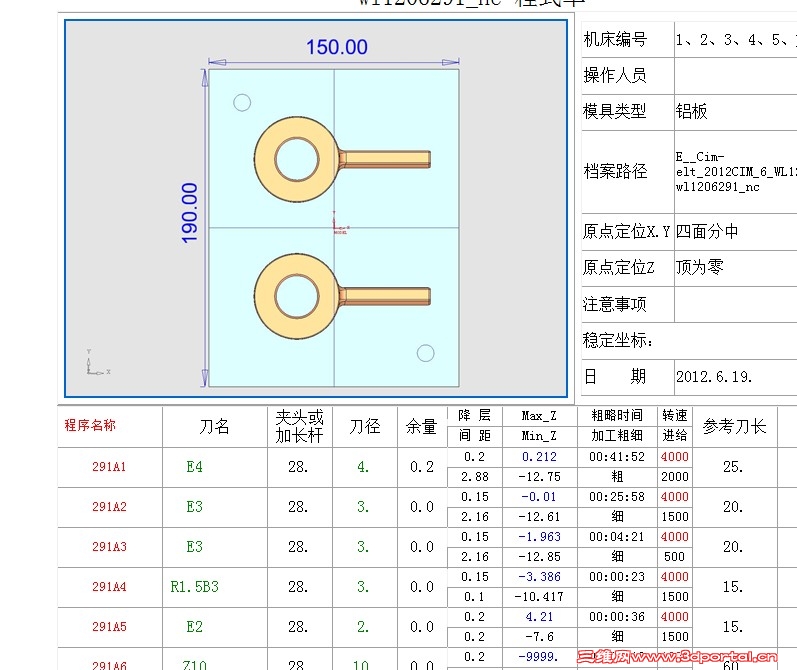Viewport: 797px width, 670px height.
Task: Click feed value 2000 in row 291A1
Action: (x=675, y=477)
